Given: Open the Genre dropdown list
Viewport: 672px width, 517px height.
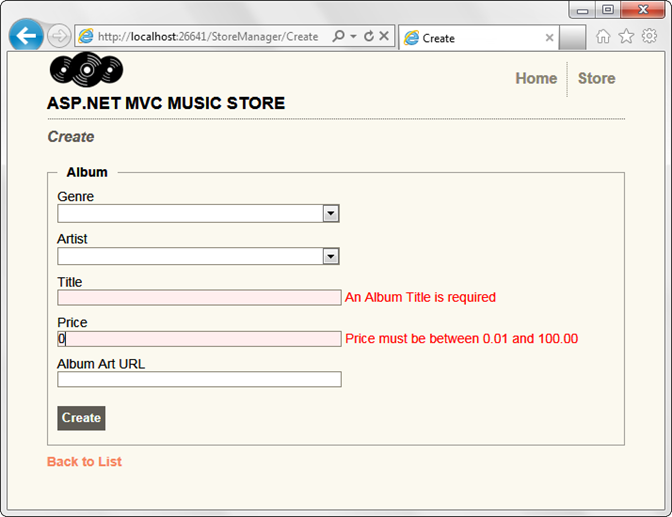Looking at the screenshot, I should click(198, 213).
